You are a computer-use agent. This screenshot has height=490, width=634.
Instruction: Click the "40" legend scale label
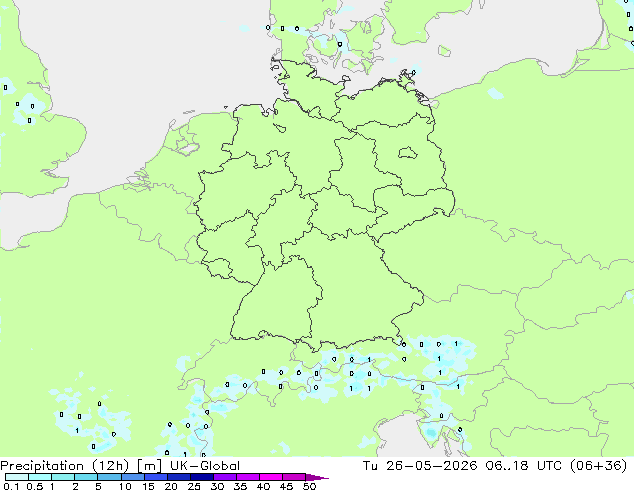[263, 486]
